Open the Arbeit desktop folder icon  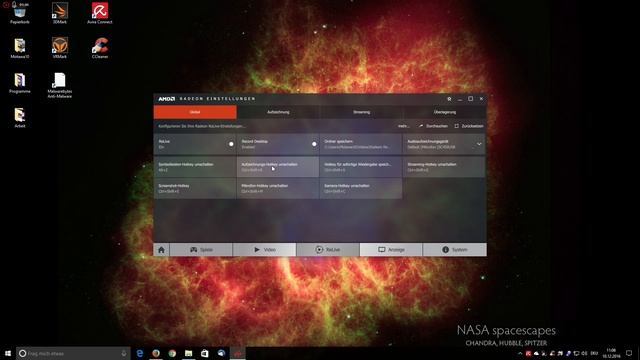pos(20,118)
